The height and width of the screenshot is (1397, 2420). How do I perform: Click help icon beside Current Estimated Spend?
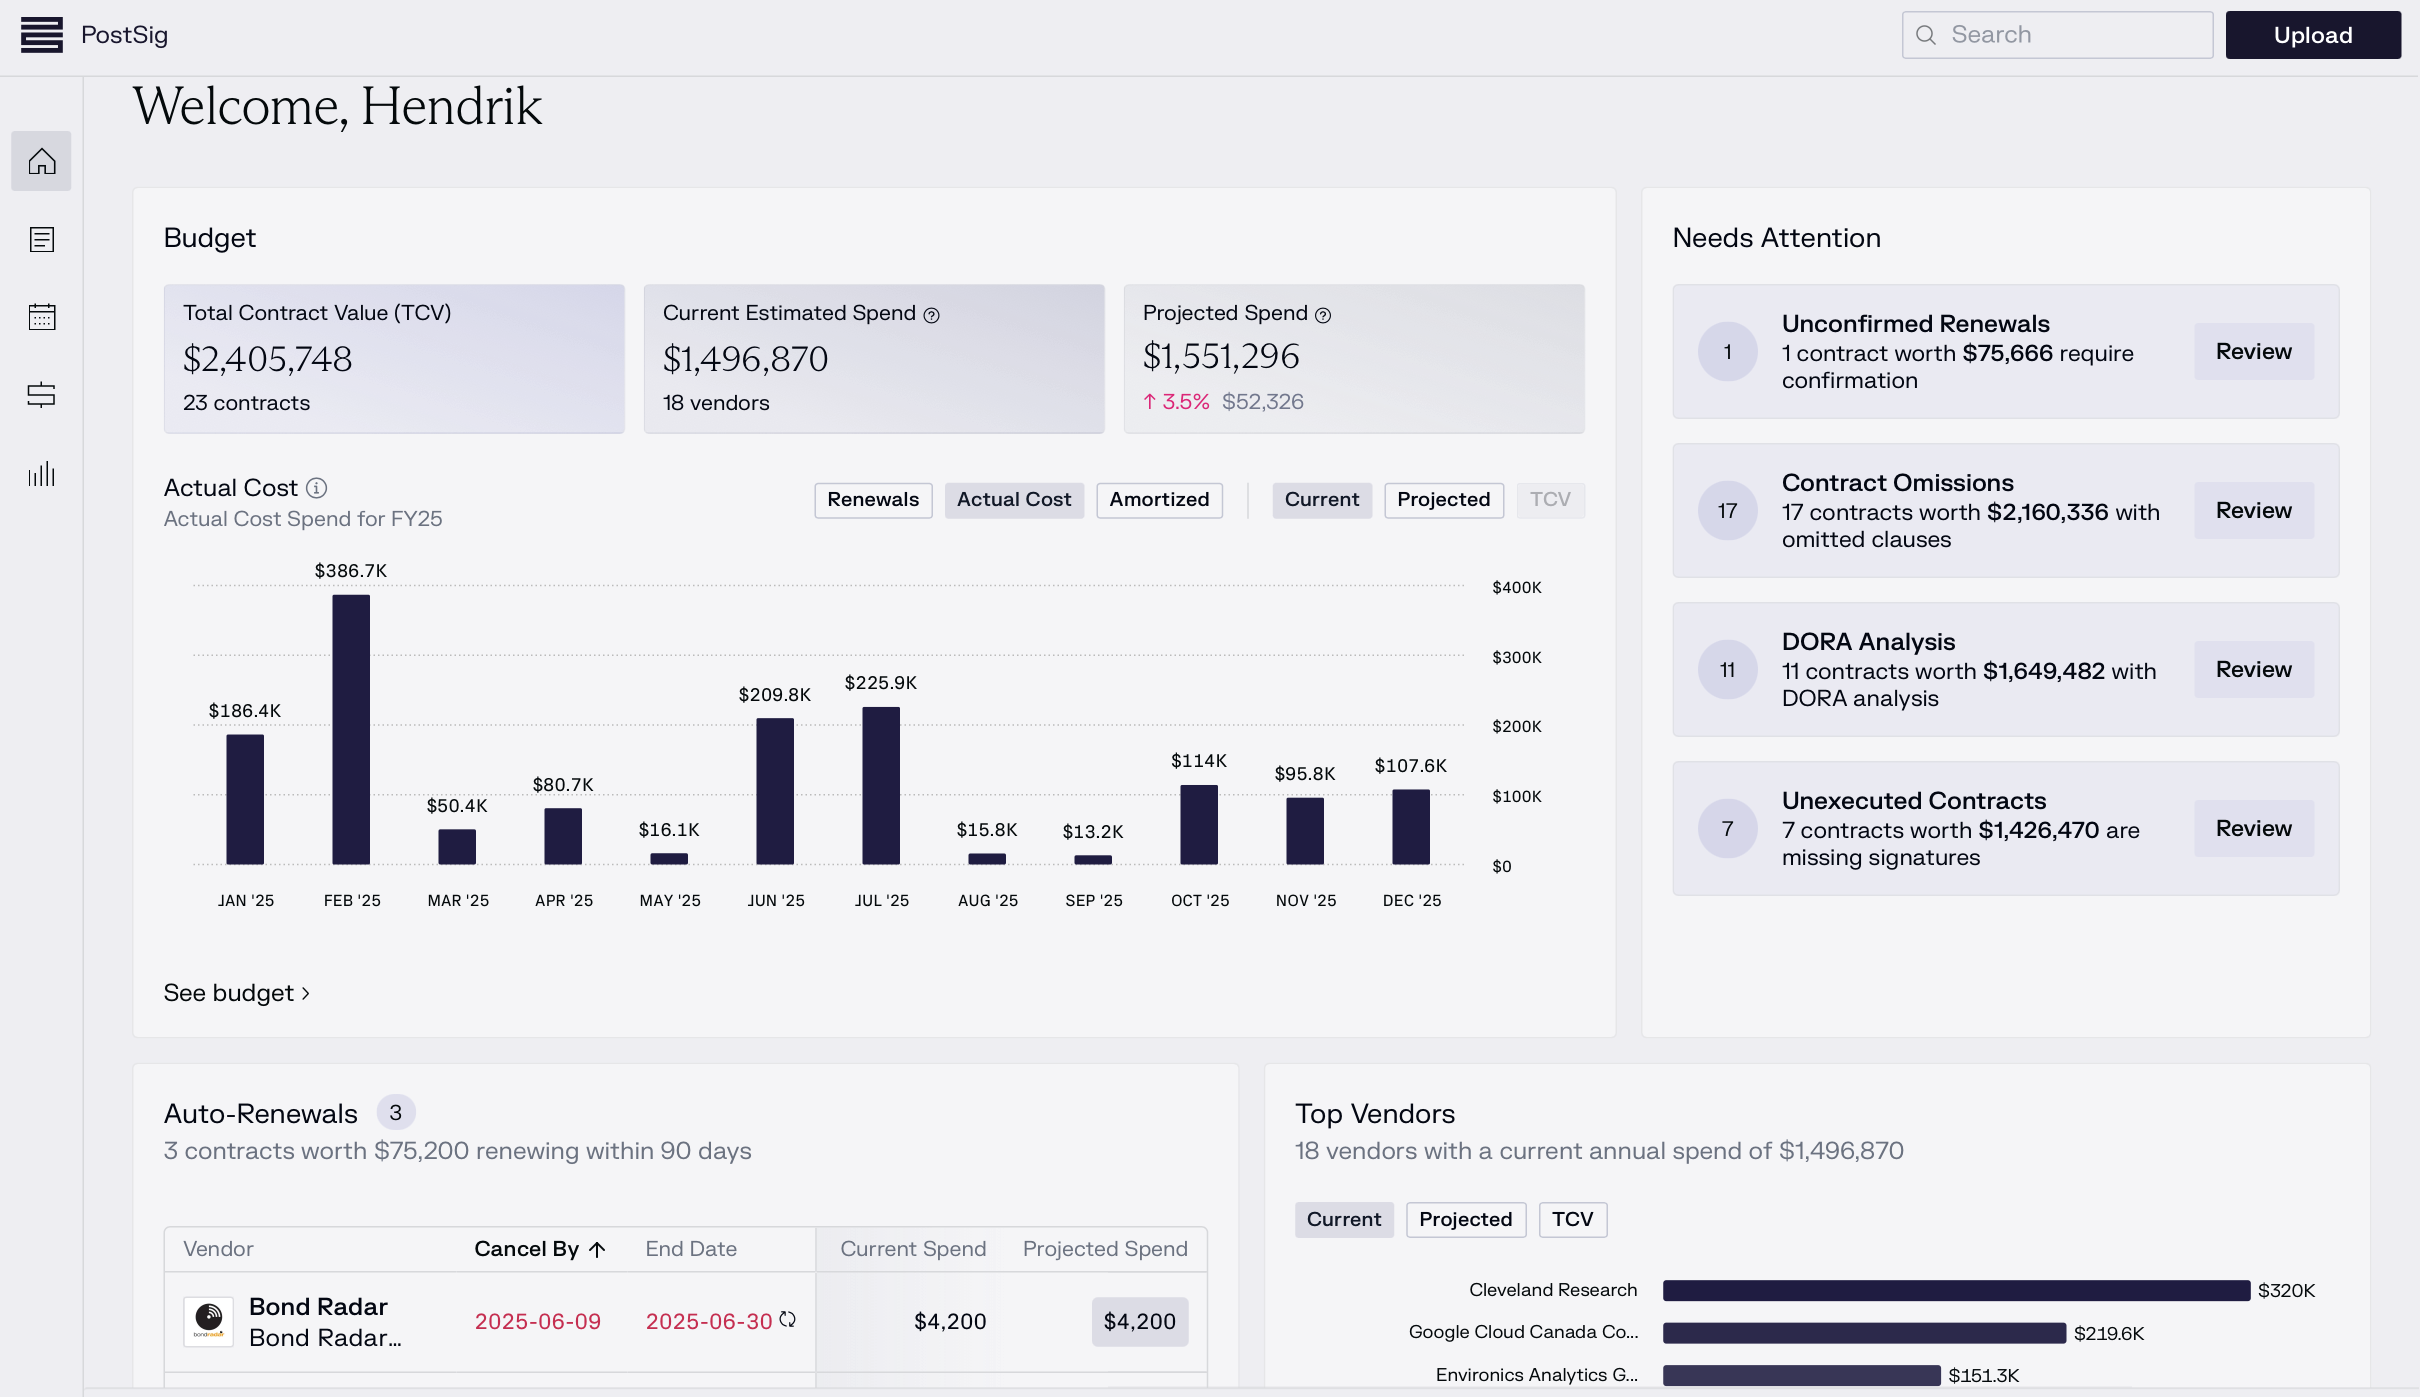[931, 315]
